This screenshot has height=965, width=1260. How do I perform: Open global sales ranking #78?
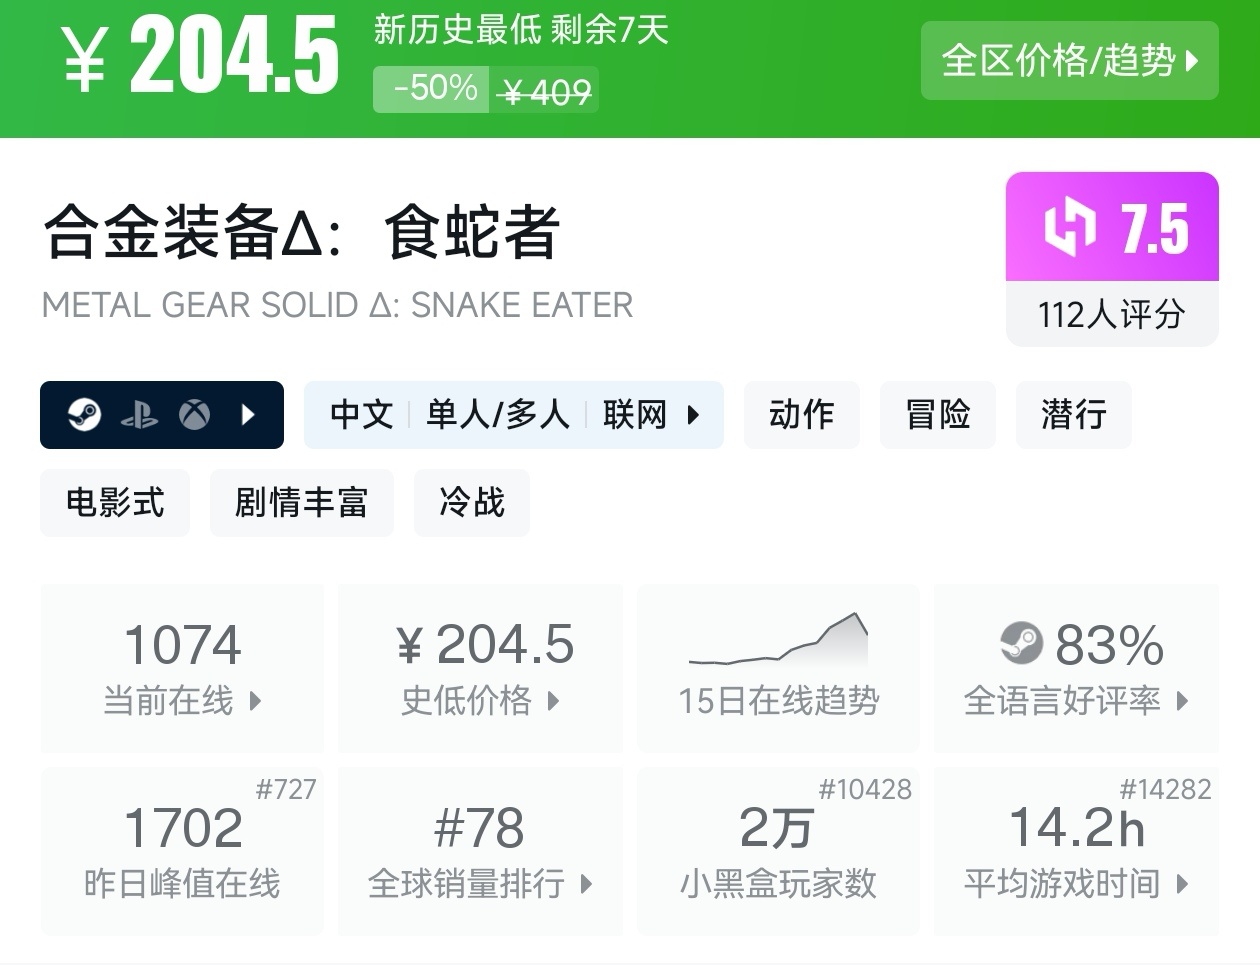point(480,851)
